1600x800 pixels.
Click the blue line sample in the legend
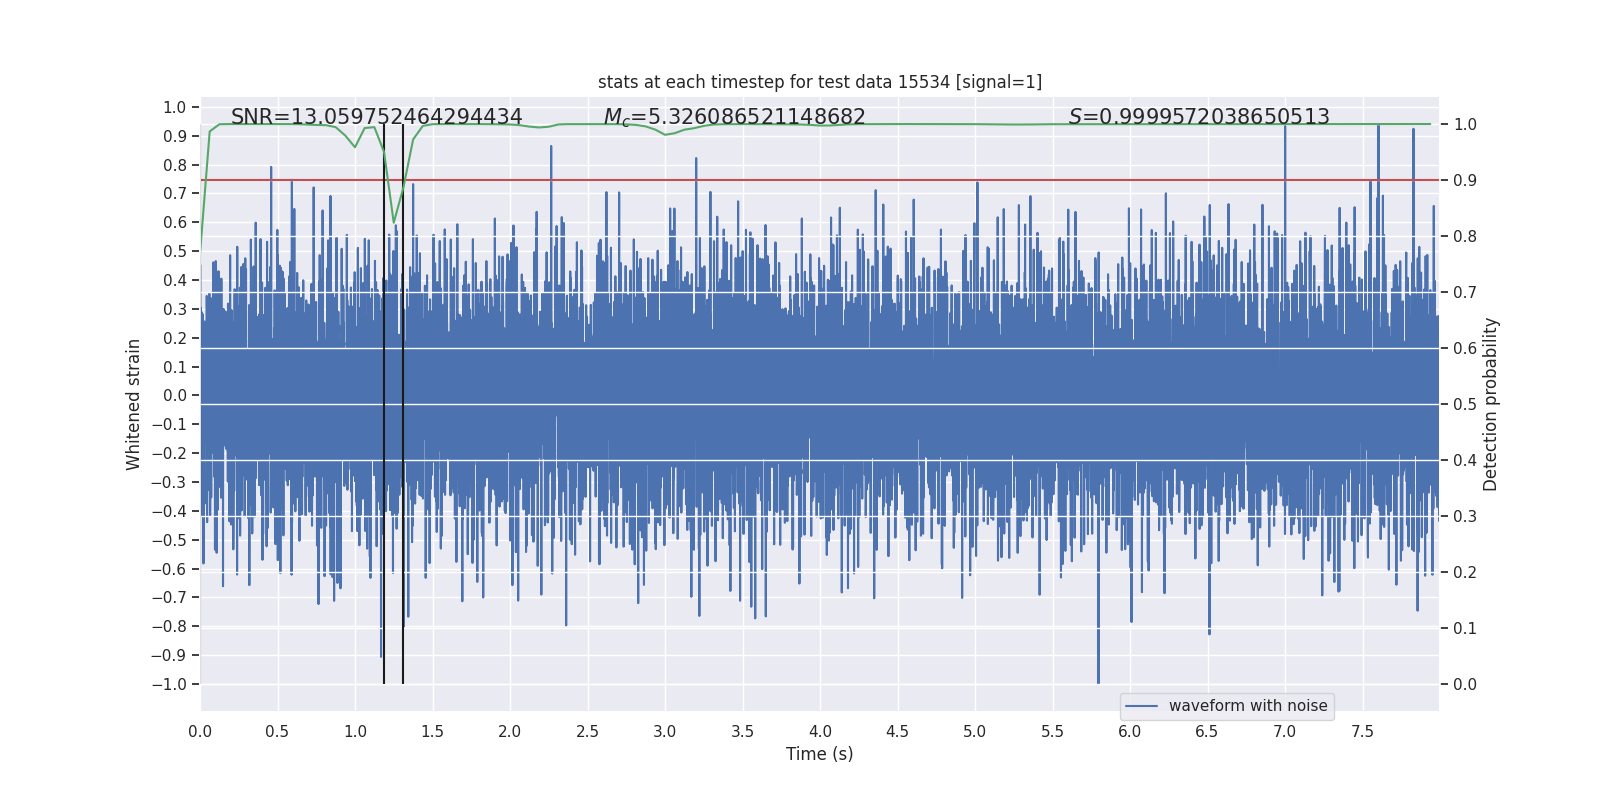pyautogui.click(x=1142, y=706)
